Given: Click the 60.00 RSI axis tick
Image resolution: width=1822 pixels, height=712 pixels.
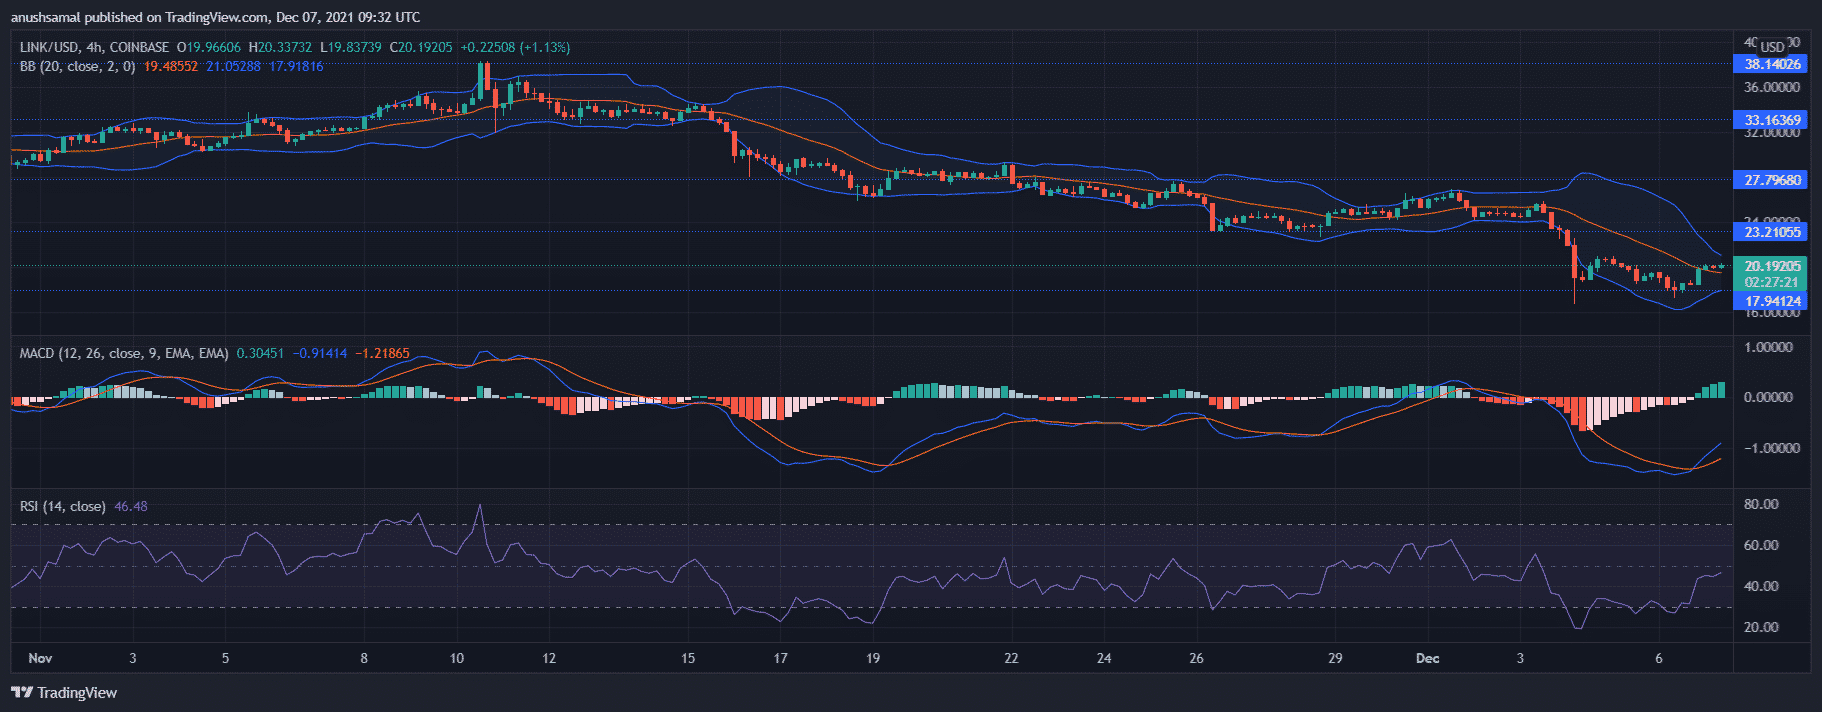Looking at the screenshot, I should [x=1761, y=545].
